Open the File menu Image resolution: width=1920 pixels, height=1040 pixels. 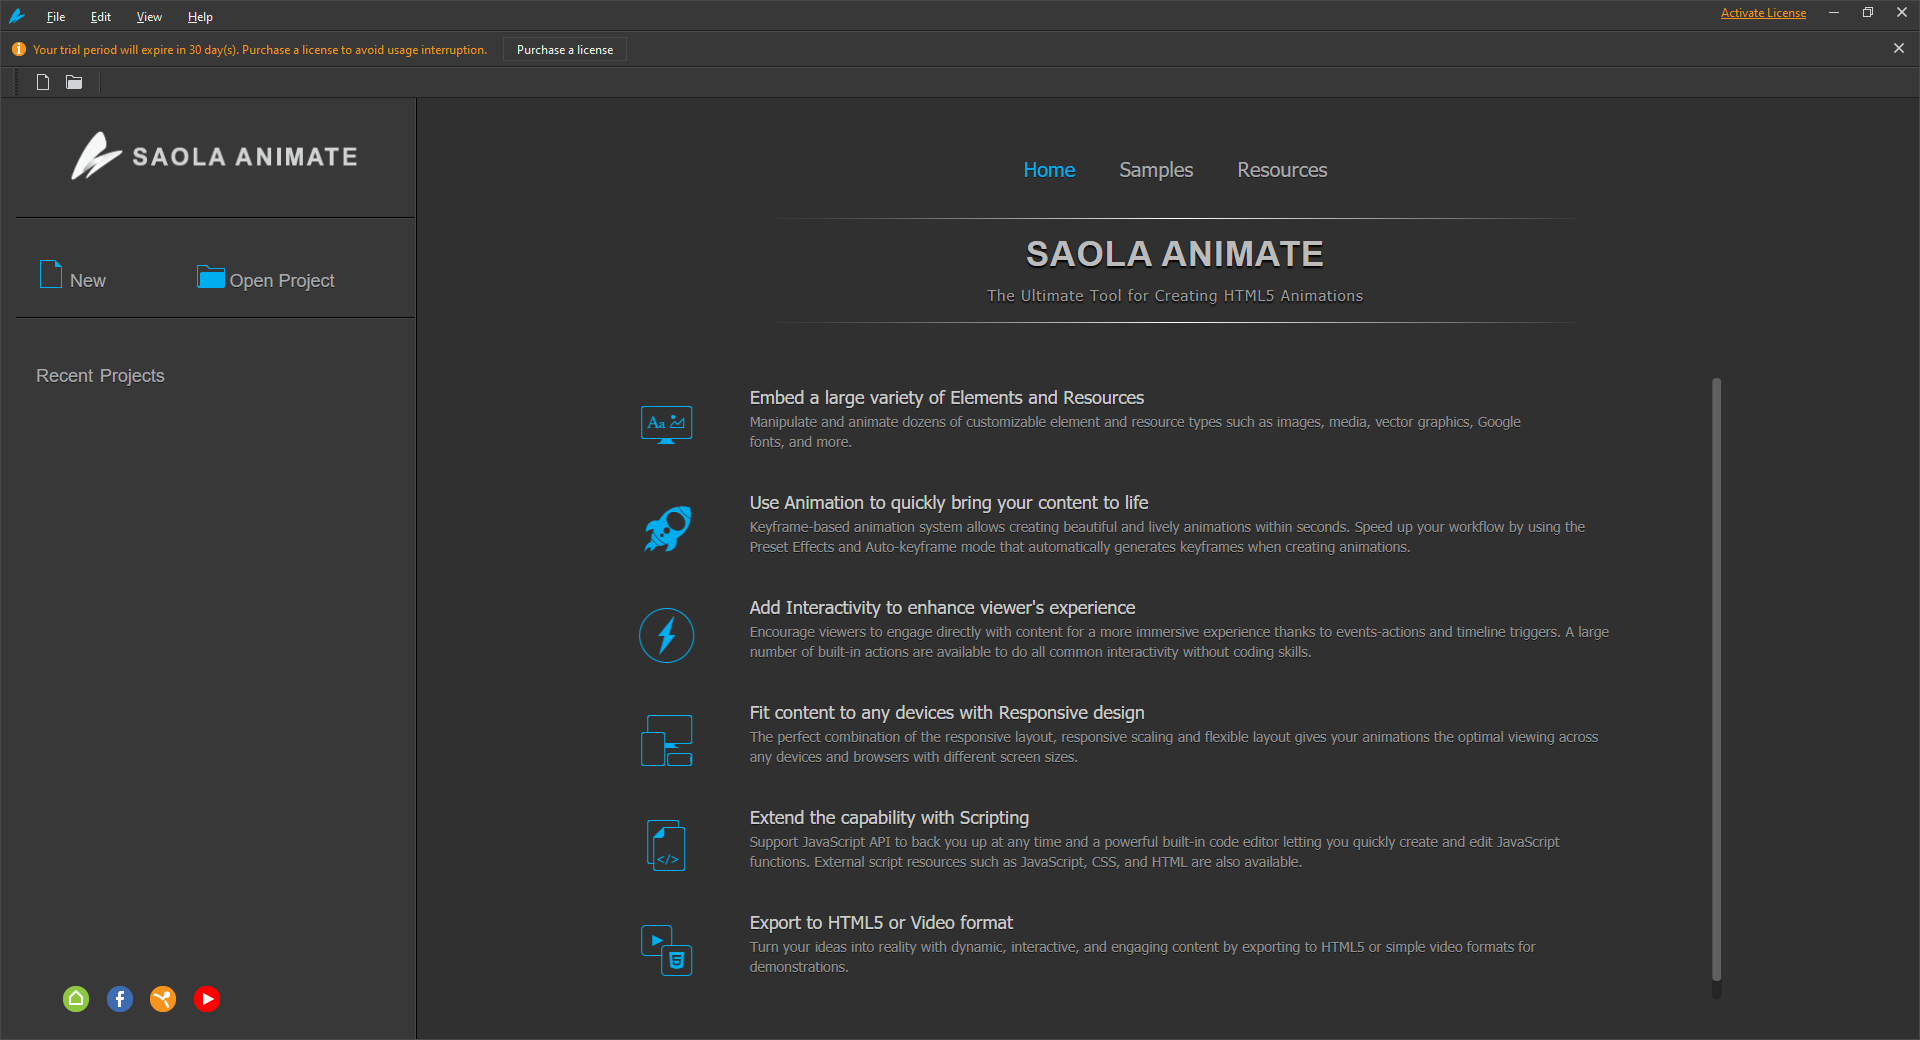(x=56, y=17)
